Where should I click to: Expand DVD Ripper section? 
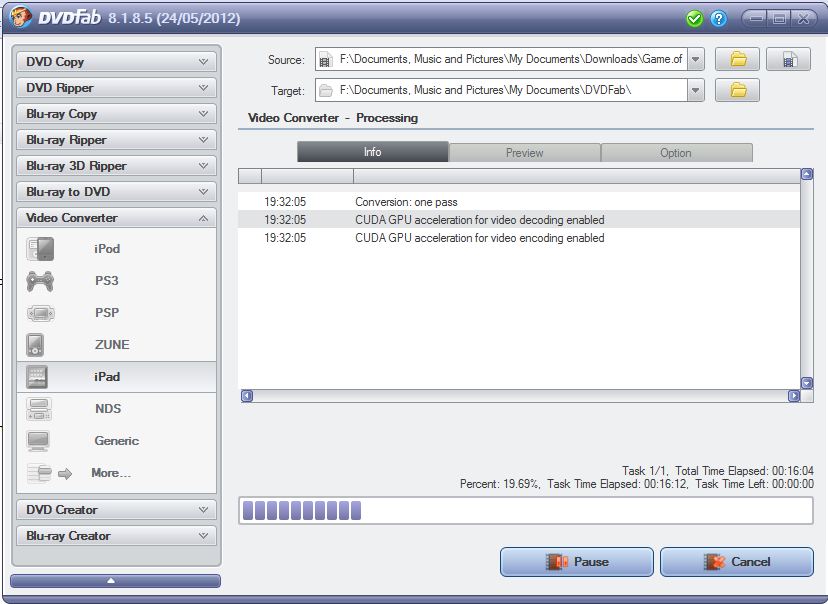116,88
